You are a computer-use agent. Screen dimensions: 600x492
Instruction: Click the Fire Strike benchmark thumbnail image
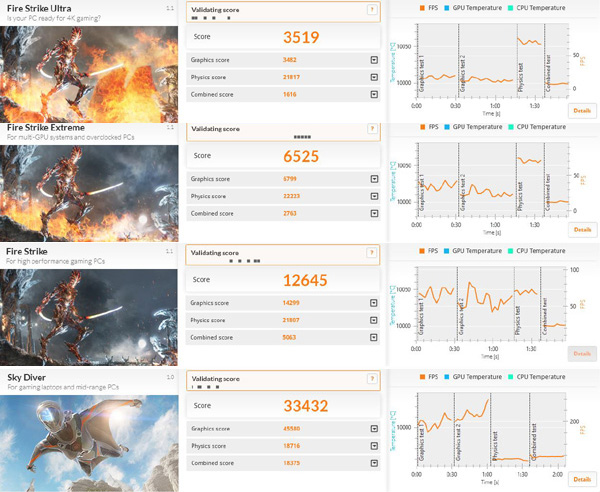(89, 317)
